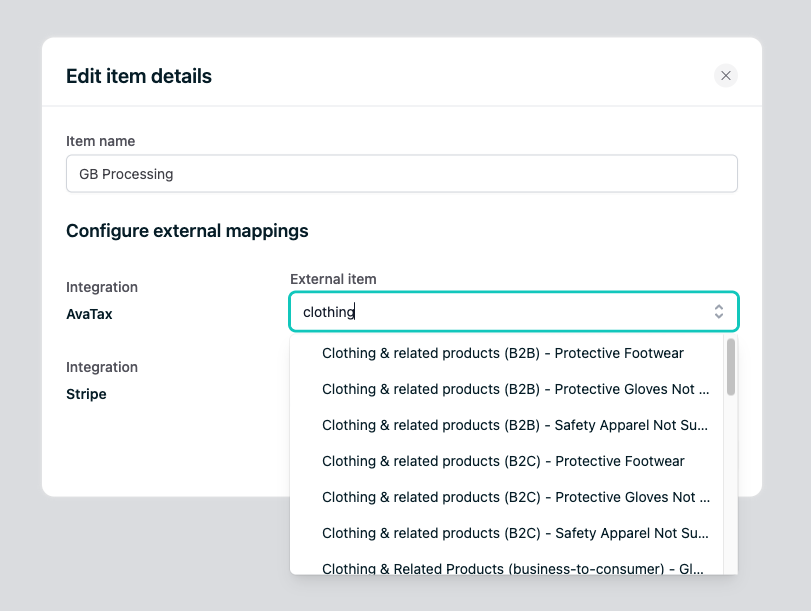
Task: Select Clothing B2C - Protective Footwear option
Action: [506, 461]
